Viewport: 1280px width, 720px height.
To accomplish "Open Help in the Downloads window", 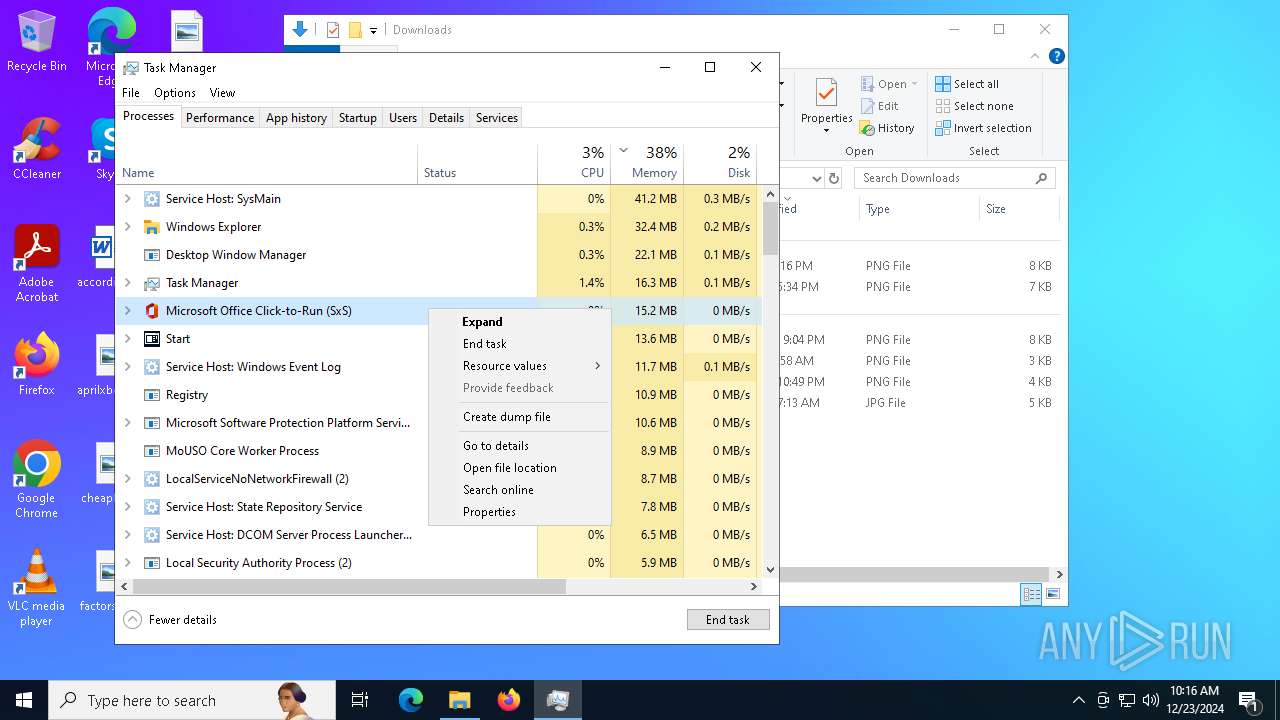I will pyautogui.click(x=1056, y=56).
